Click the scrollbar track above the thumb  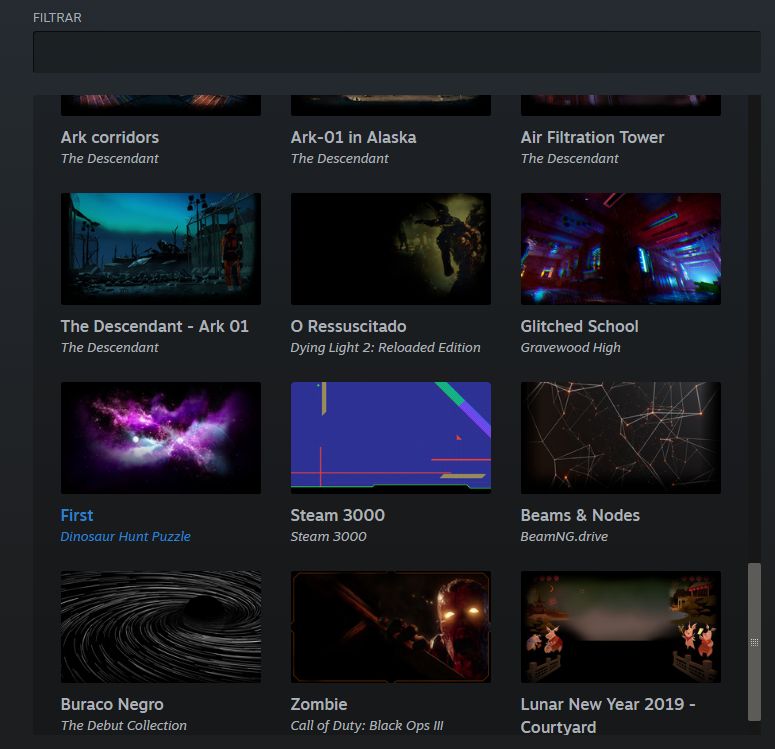click(x=754, y=329)
